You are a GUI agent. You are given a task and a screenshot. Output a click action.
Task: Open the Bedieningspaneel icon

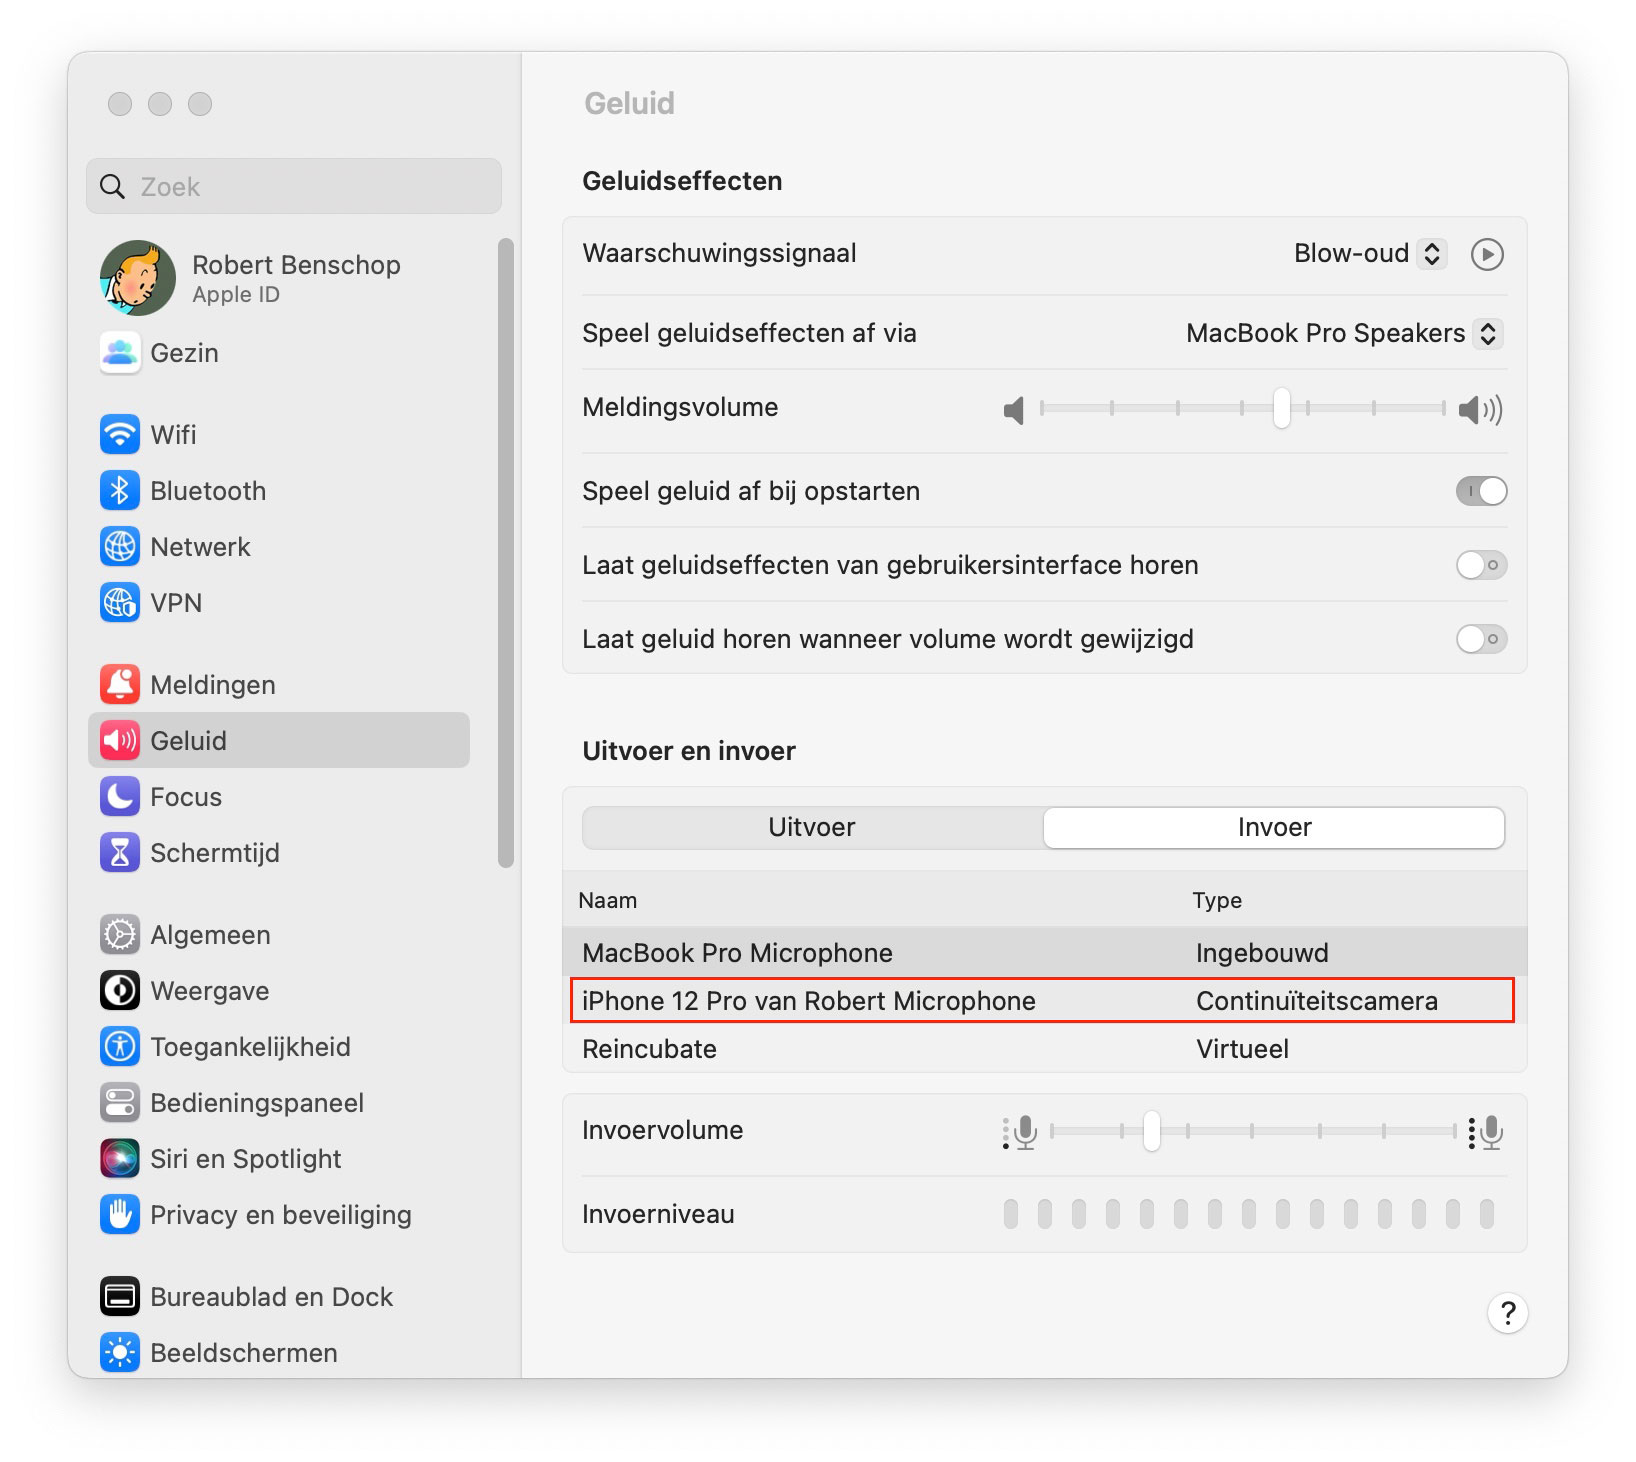(x=120, y=1103)
